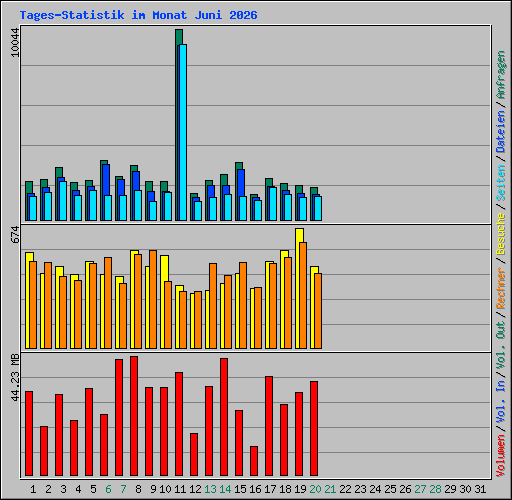
Task: Click the 10044 axis maximum label
Action: tap(15, 43)
